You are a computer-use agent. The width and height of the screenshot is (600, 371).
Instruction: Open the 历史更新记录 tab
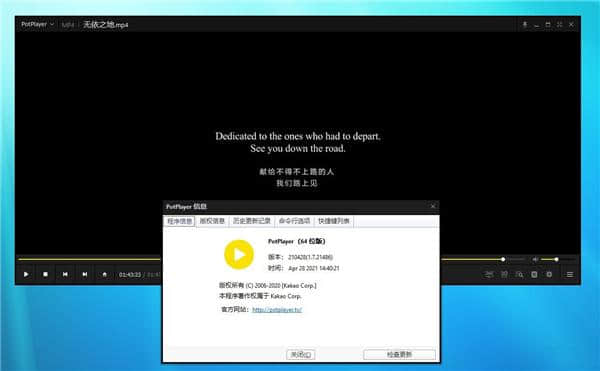pos(251,221)
